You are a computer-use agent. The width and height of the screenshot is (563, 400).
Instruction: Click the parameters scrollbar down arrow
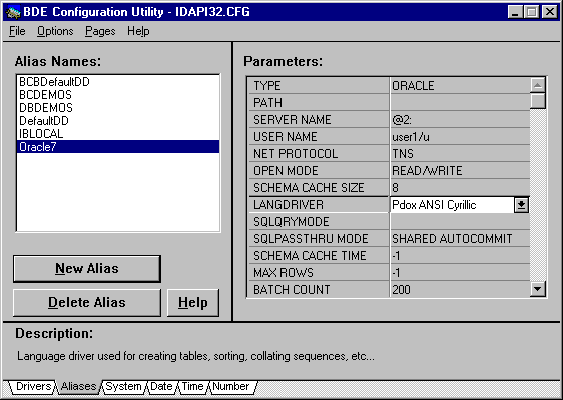coord(538,289)
